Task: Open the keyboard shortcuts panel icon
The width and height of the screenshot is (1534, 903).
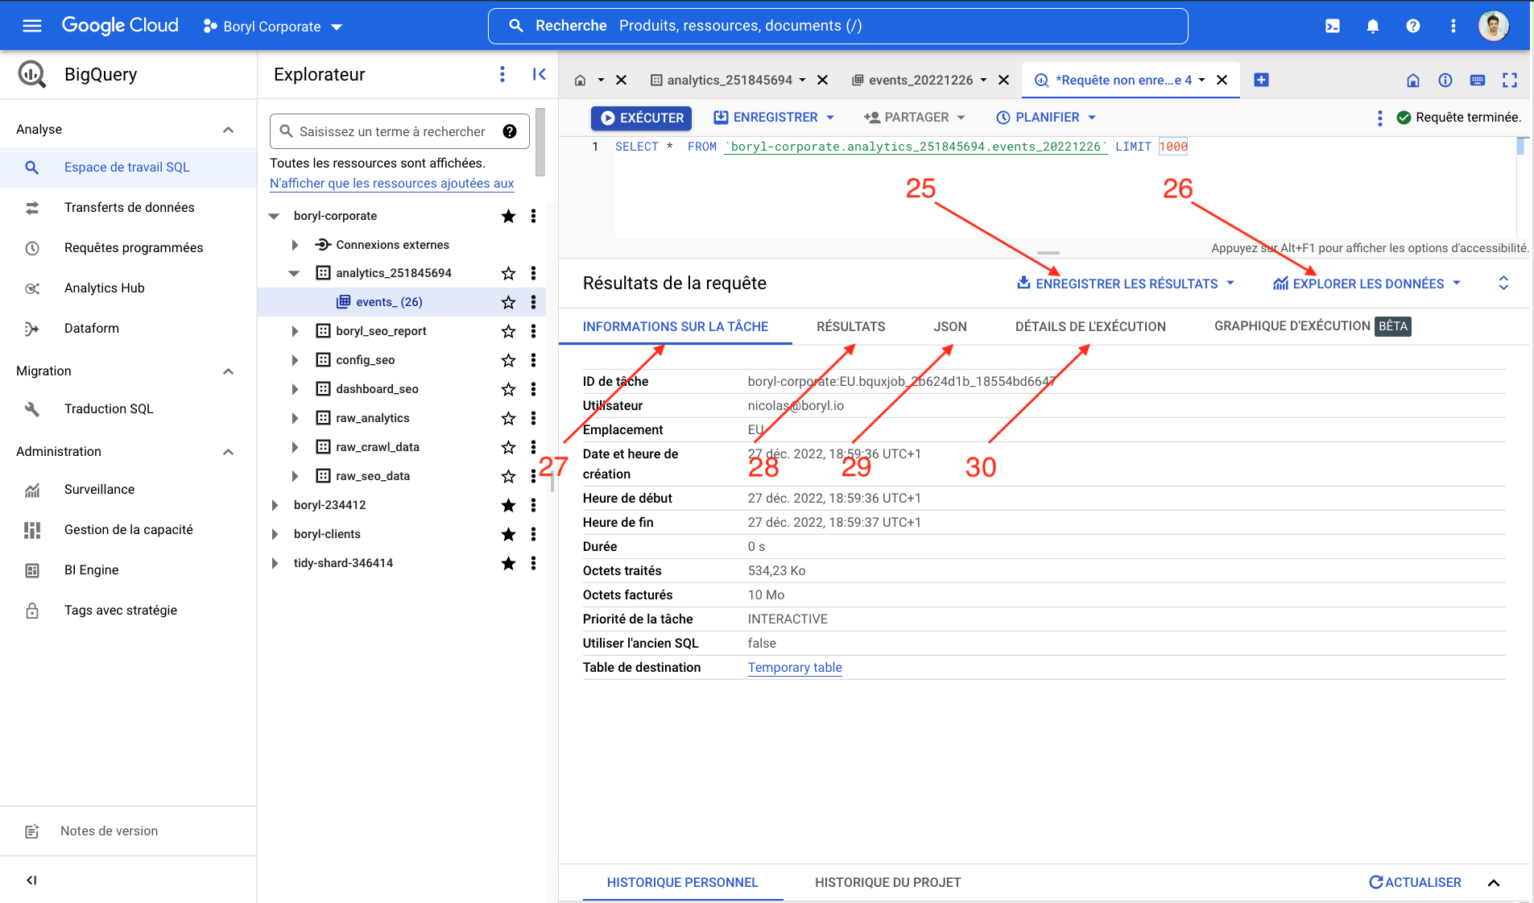Action: click(1477, 80)
